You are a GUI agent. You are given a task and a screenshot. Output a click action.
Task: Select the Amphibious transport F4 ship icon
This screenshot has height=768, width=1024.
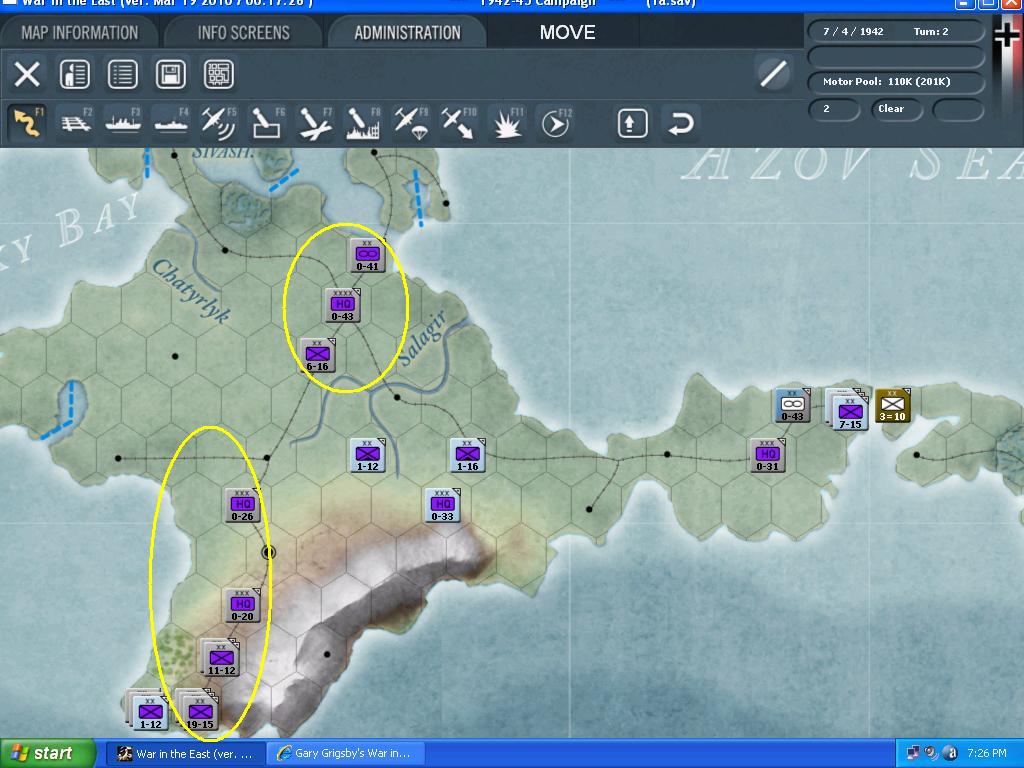click(171, 123)
